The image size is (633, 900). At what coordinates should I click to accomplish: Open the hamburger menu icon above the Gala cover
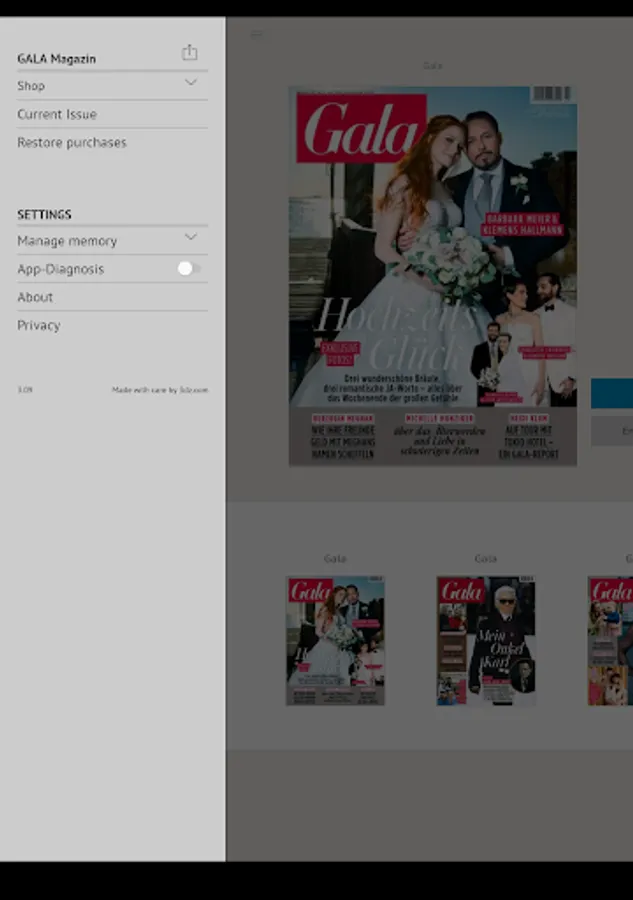[x=257, y=35]
